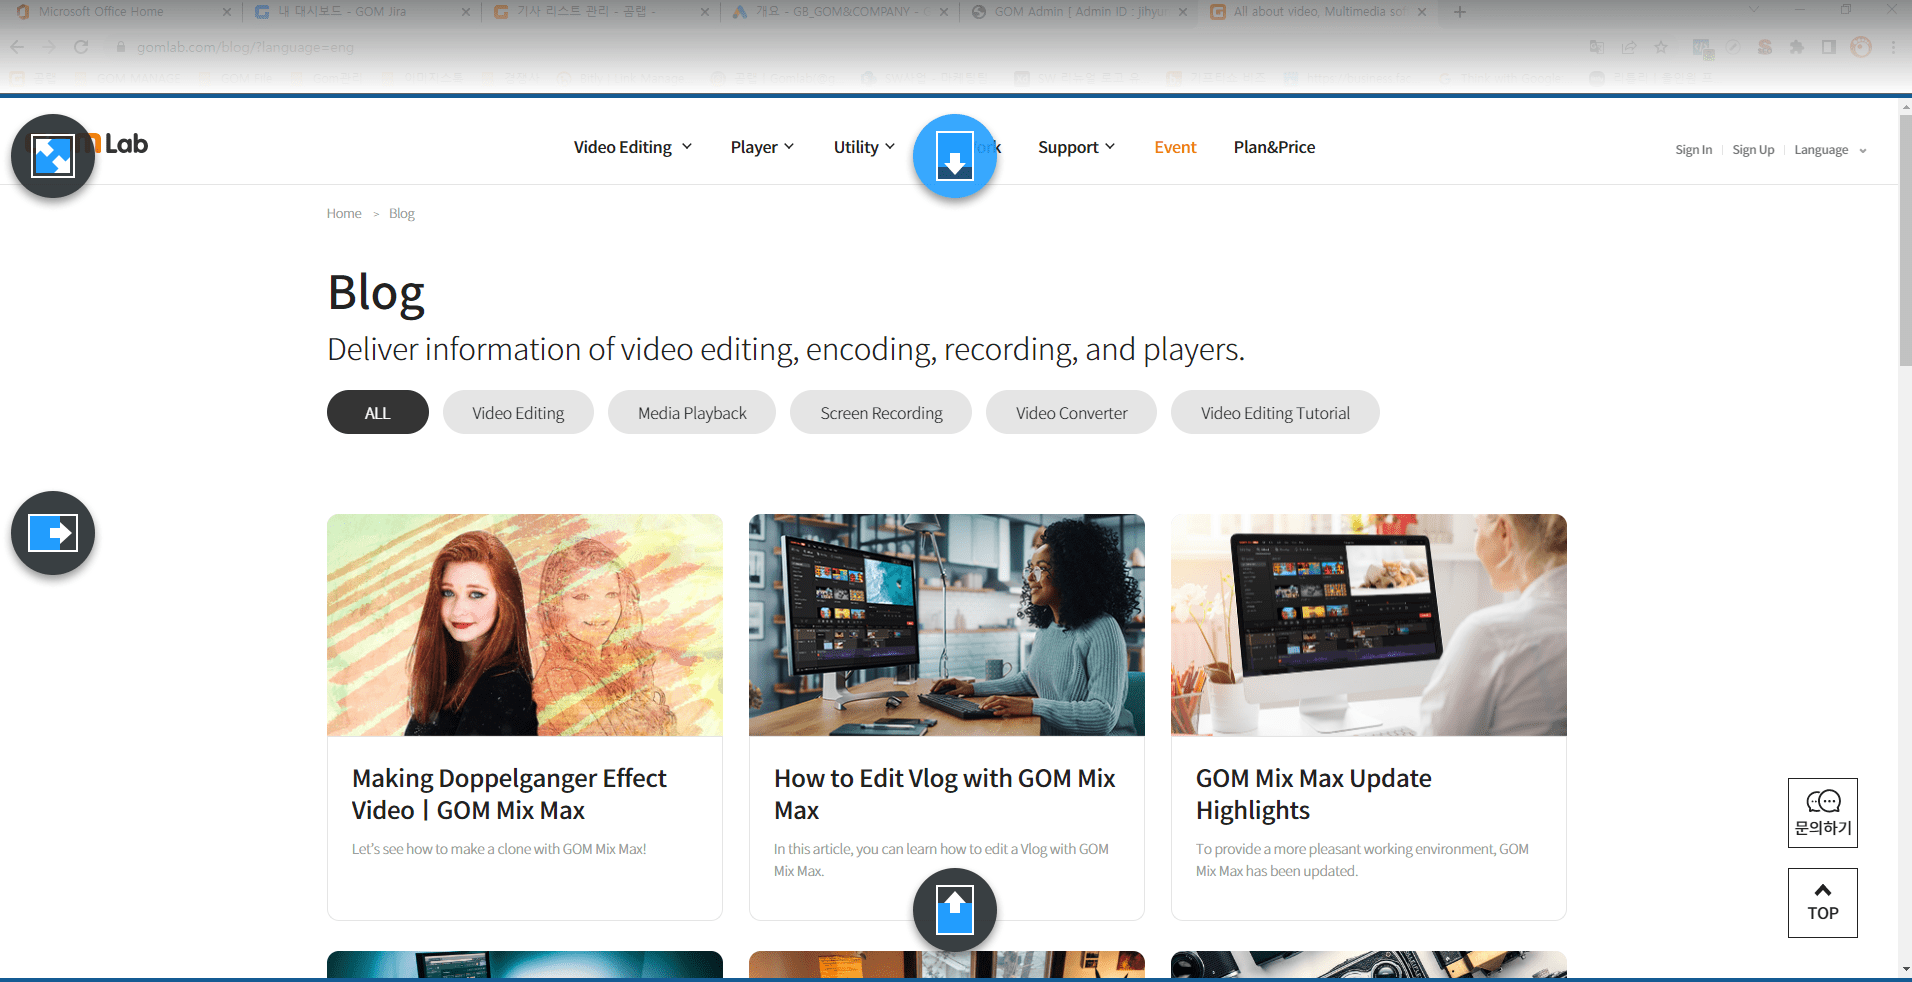Click the browser forward arrow
The image size is (1912, 982).
49,47
